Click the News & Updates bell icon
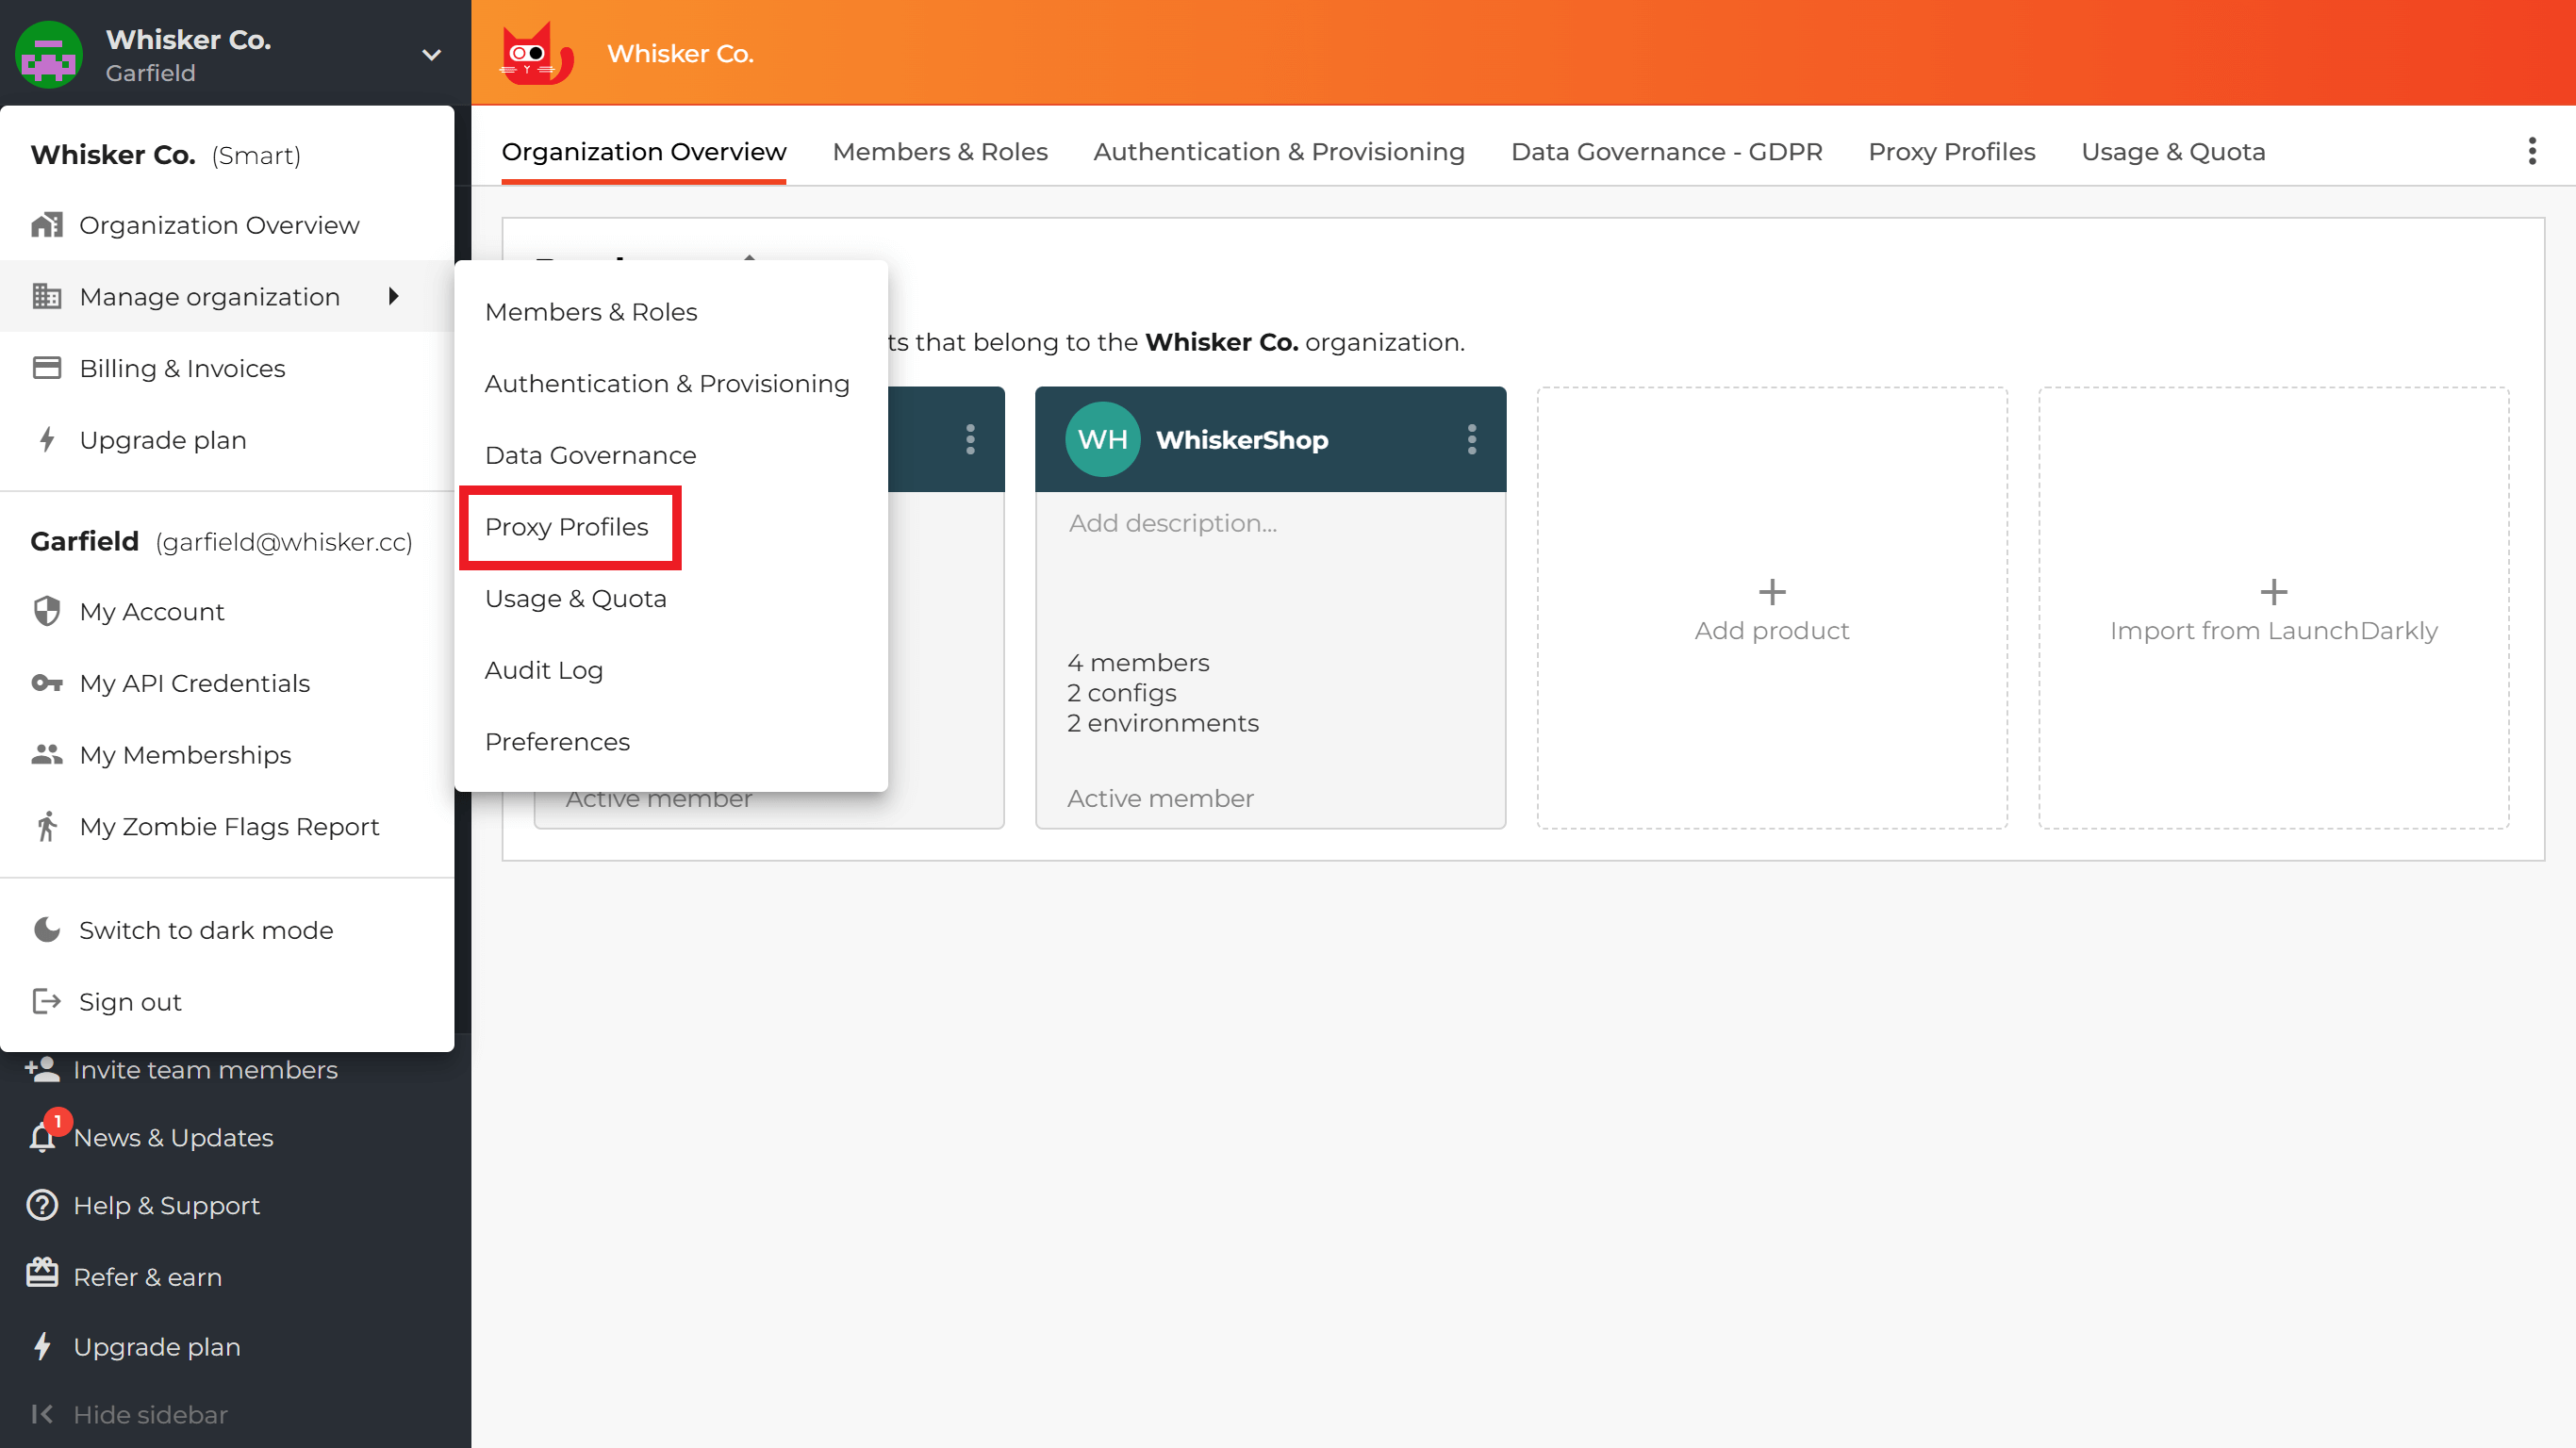Viewport: 2576px width, 1448px height. (x=42, y=1137)
